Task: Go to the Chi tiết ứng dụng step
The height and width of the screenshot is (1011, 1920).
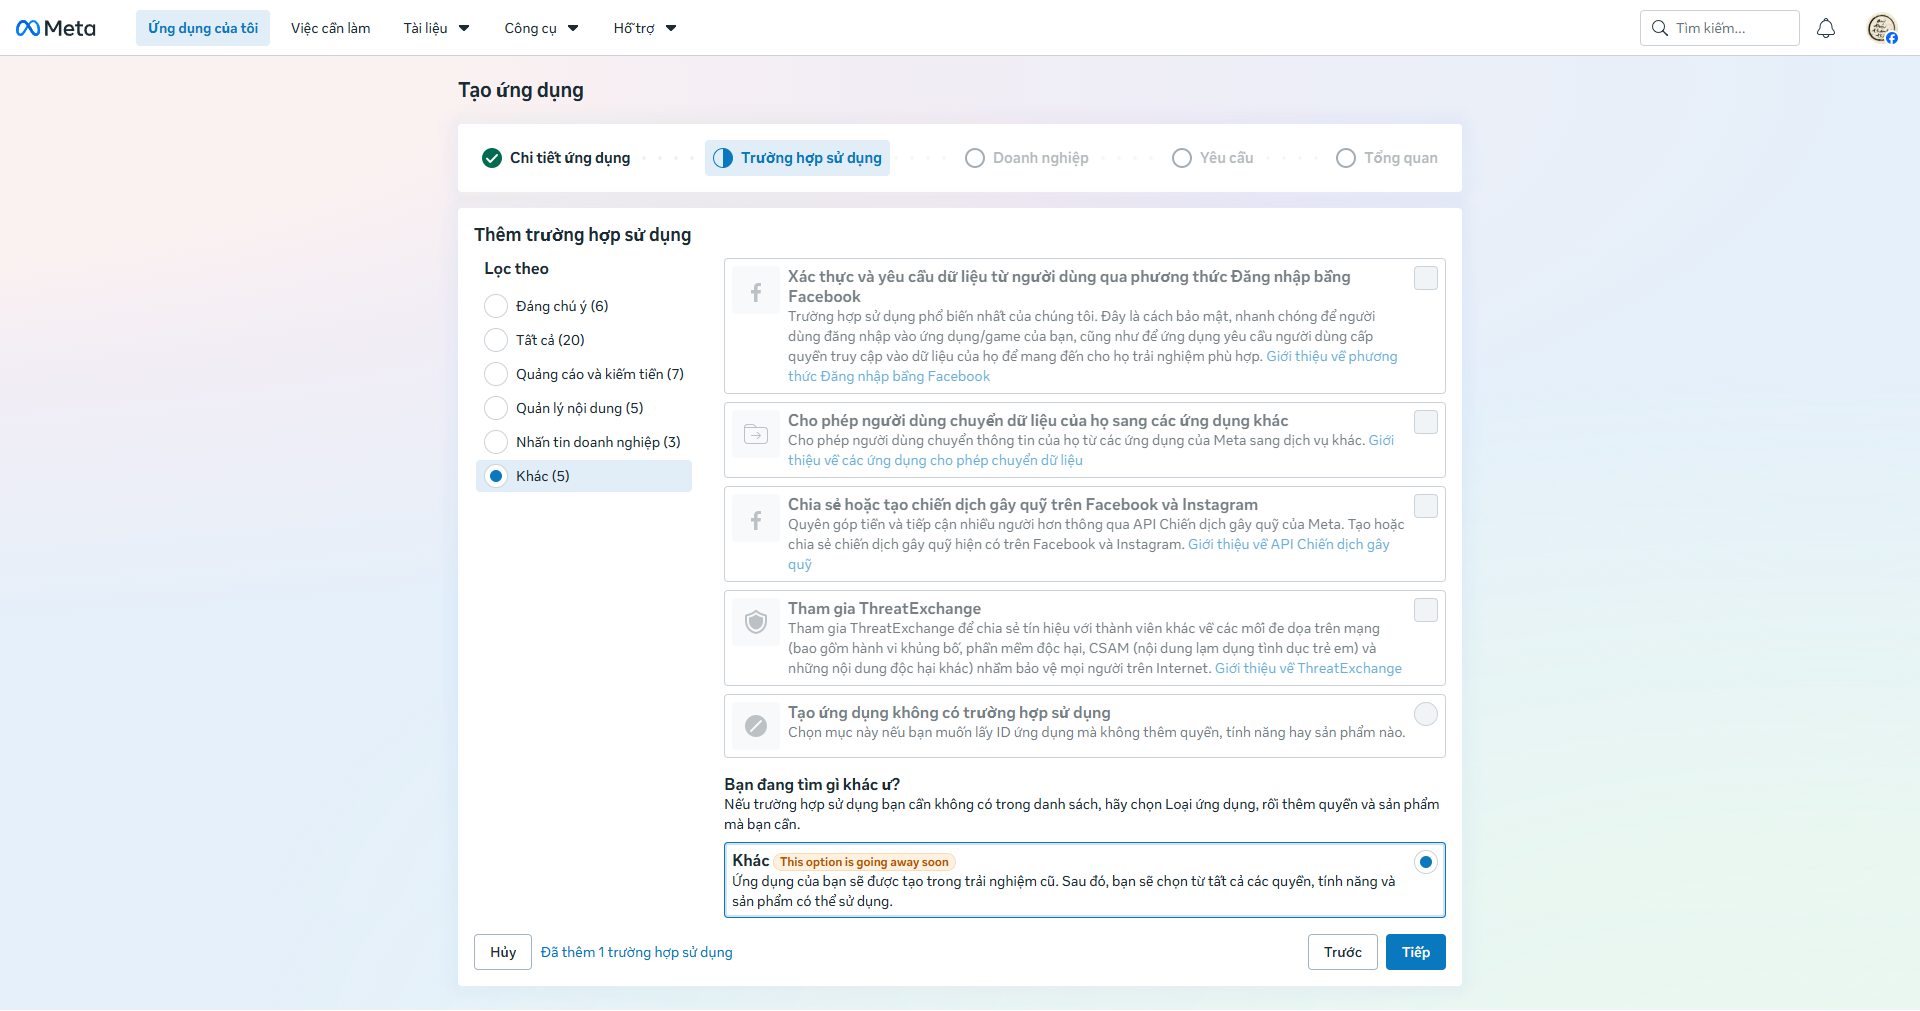Action: pos(556,158)
